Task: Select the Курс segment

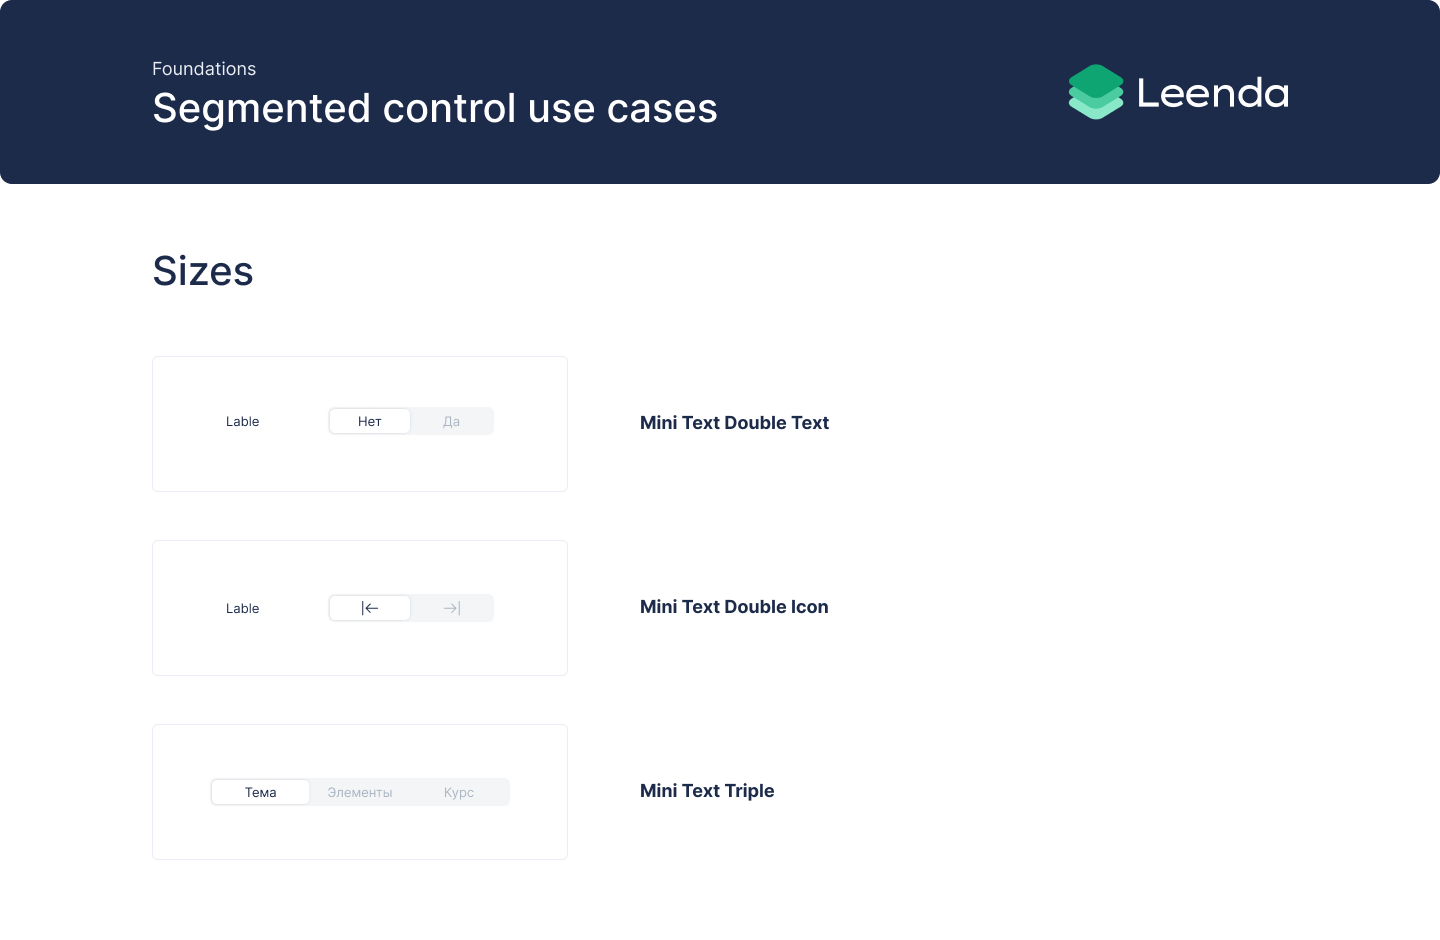Action: pyautogui.click(x=459, y=792)
